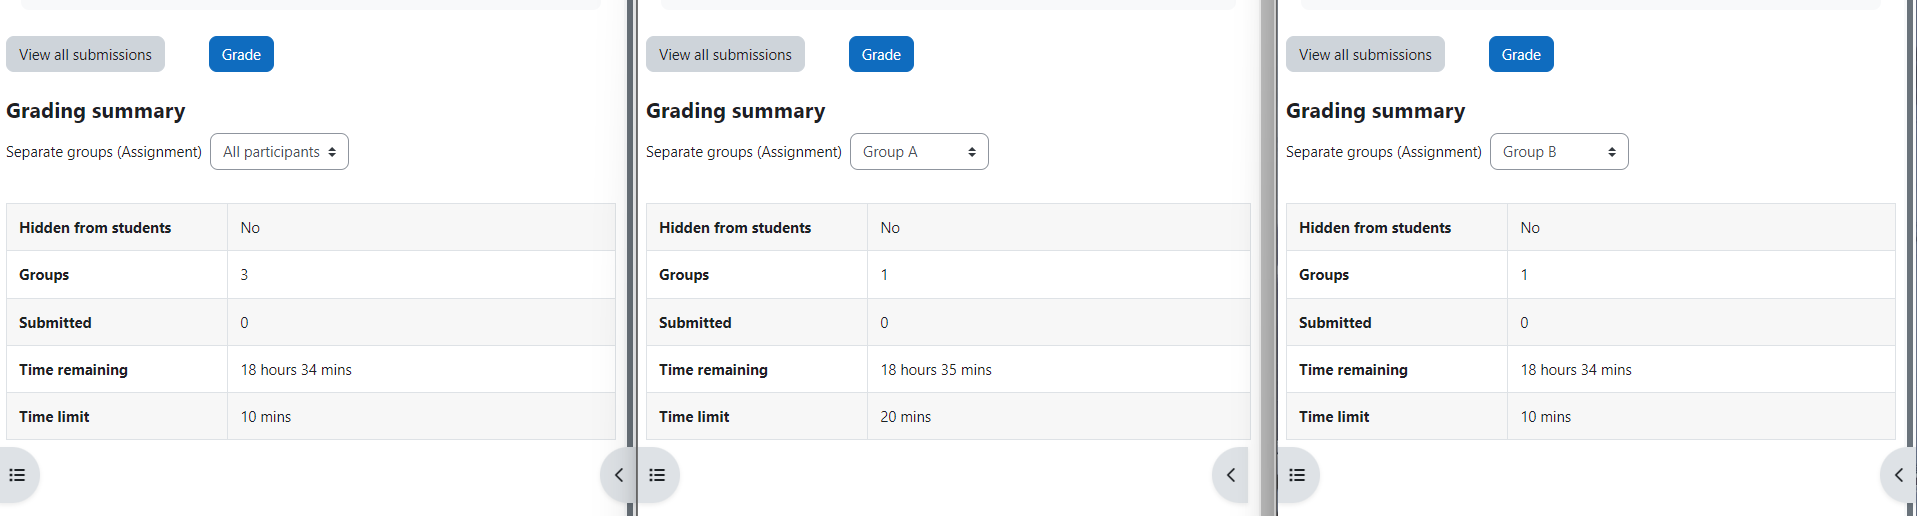Click the Groups count value 3
This screenshot has width=1917, height=516.
244,275
